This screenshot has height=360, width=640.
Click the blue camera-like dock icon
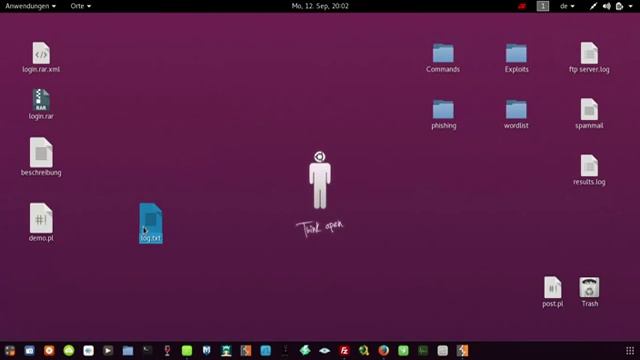point(29,351)
